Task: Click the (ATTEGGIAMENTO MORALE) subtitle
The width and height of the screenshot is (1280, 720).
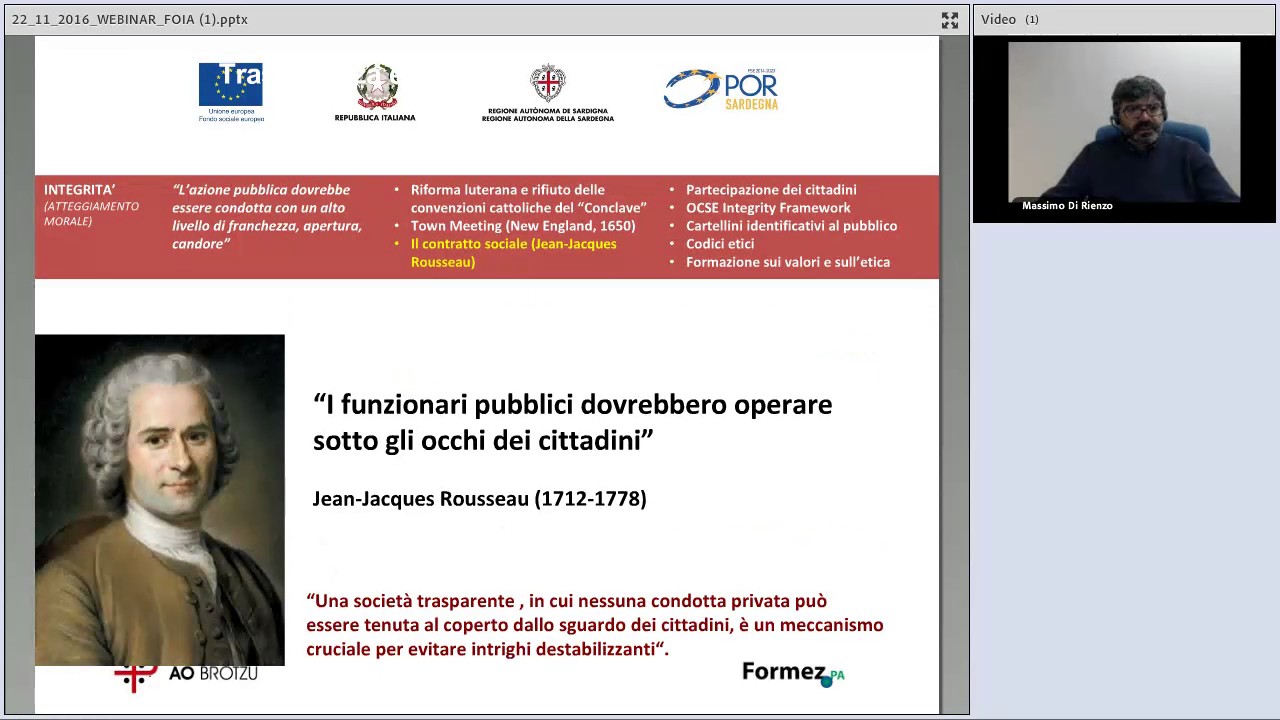Action: pos(91,213)
